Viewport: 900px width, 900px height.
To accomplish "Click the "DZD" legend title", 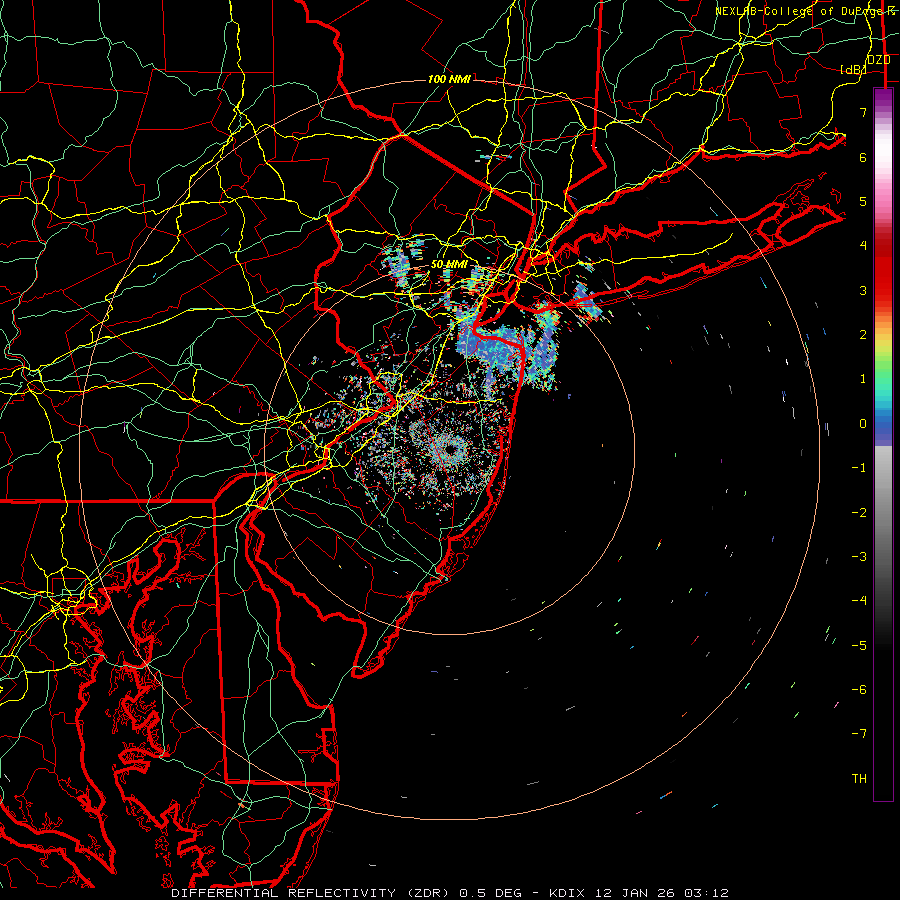I will (x=879, y=59).
